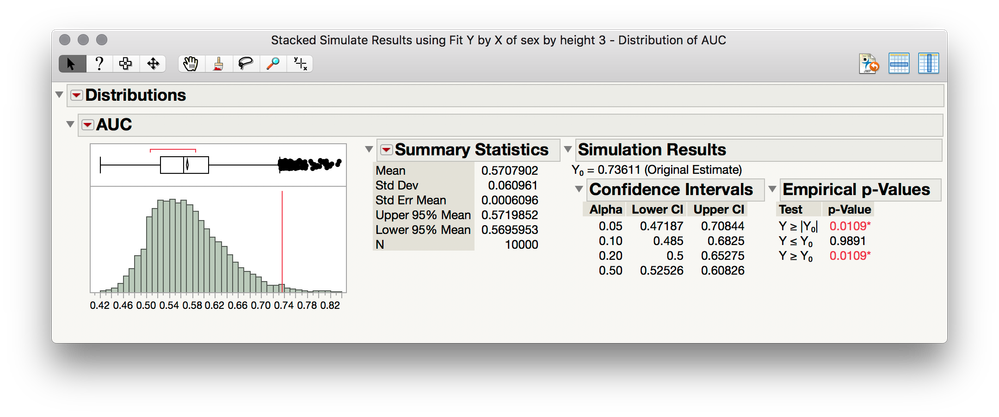
Task: Click the Std Err Mean value 0.0006096
Action: click(x=509, y=200)
